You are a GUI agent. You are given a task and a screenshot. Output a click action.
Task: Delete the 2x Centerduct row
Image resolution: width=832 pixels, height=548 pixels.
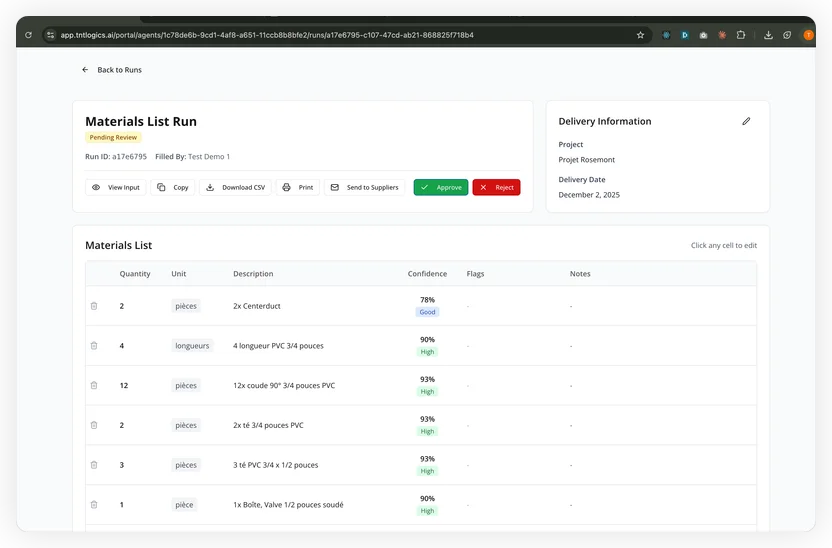pyautogui.click(x=94, y=306)
